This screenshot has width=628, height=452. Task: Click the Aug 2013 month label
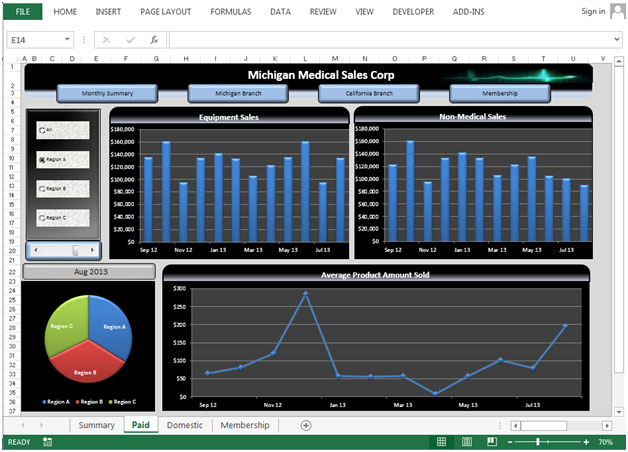coord(89,271)
